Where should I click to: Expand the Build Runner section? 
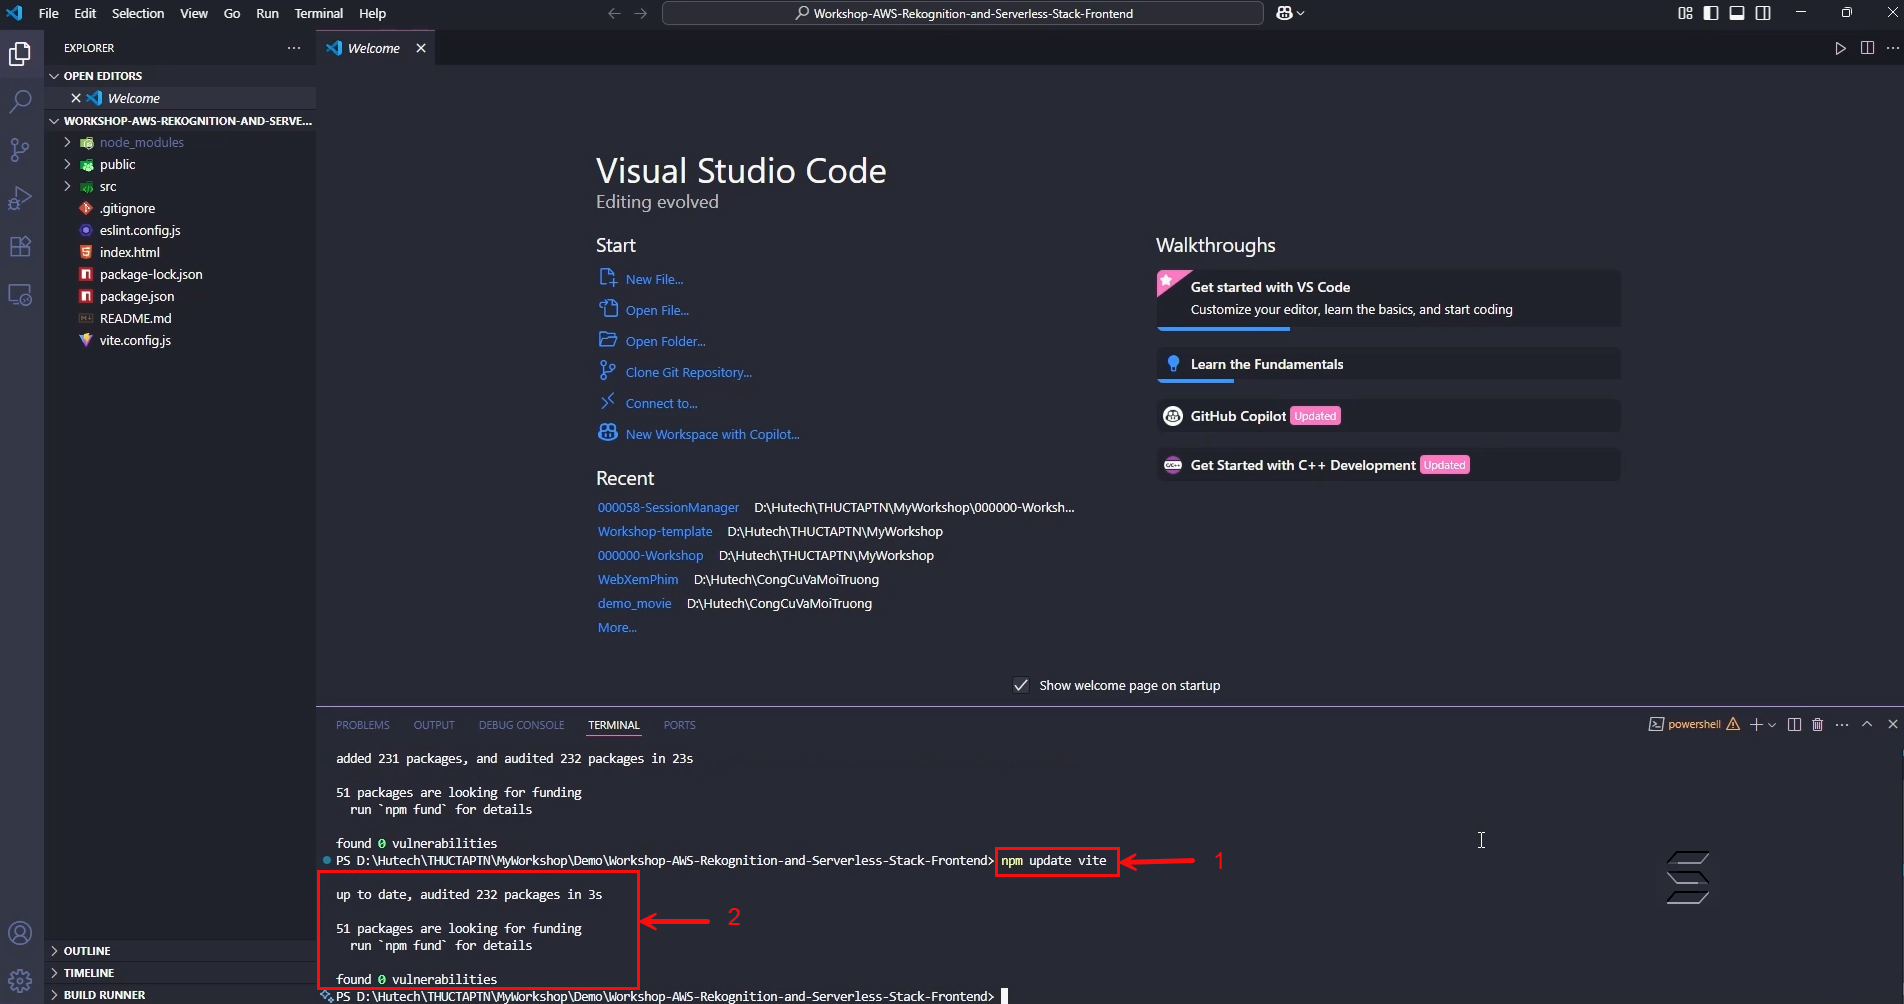(180, 995)
